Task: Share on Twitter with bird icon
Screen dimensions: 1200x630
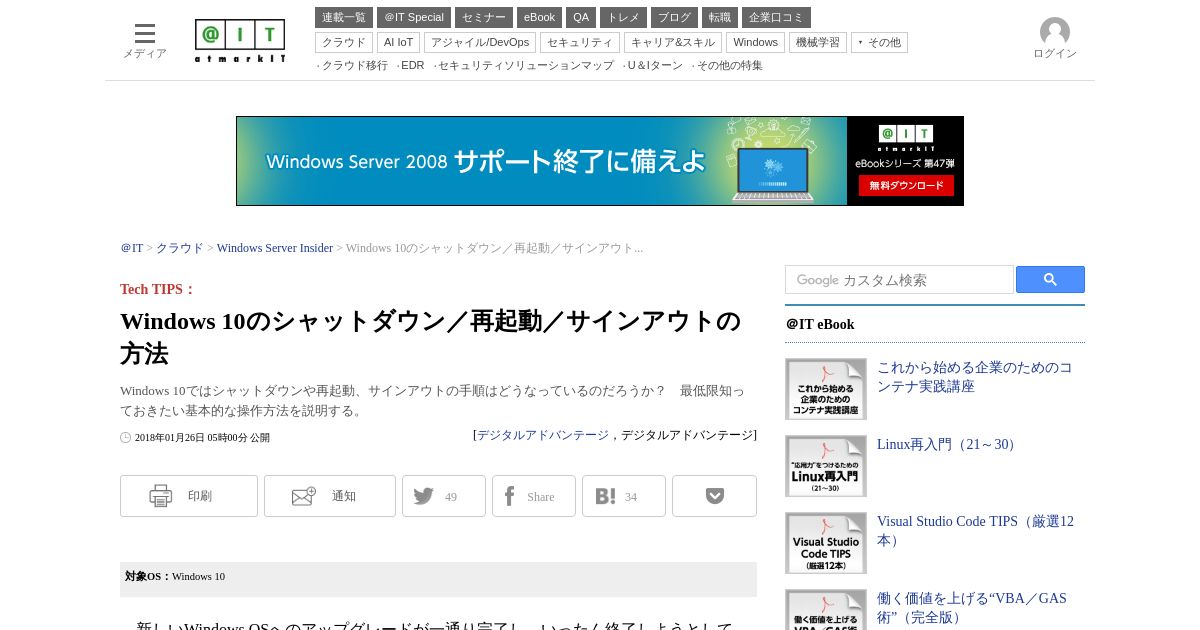Action: click(444, 496)
